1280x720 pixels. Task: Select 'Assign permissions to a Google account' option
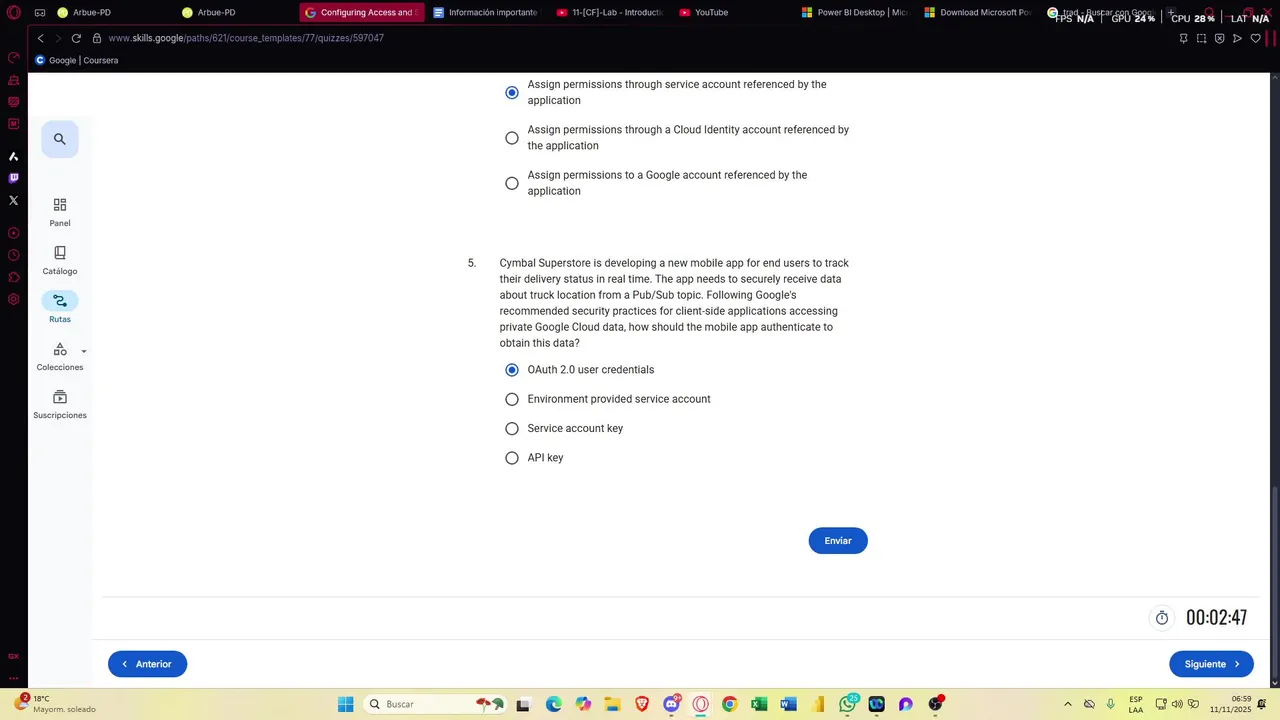pos(512,183)
